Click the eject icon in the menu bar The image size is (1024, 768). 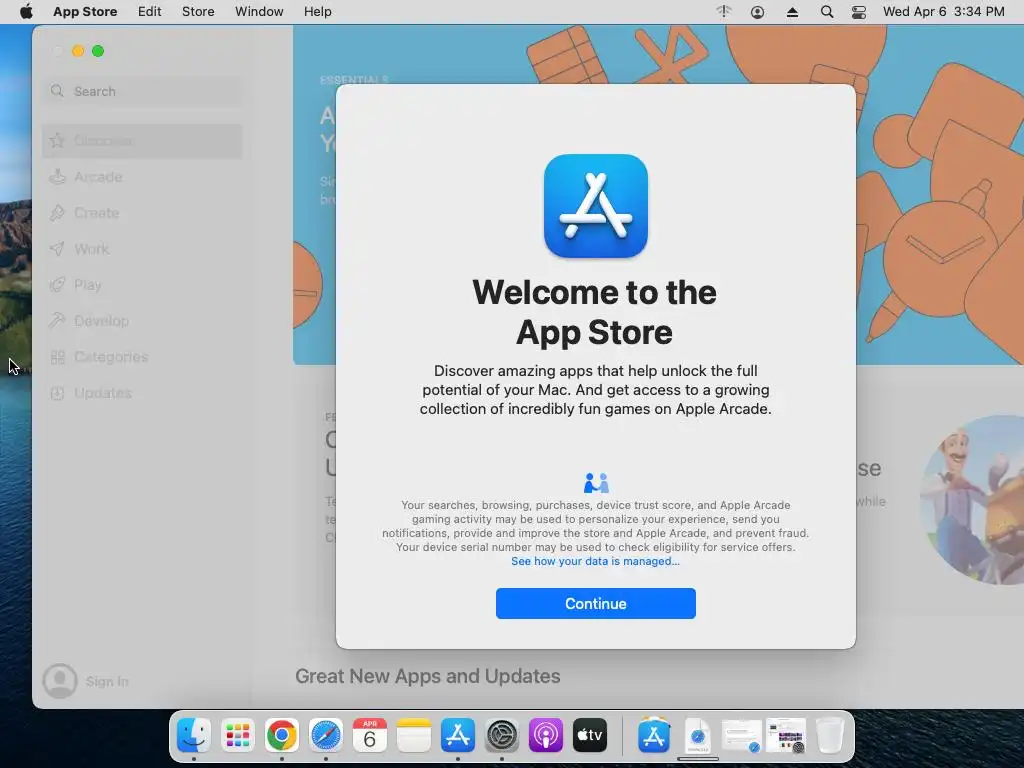[x=792, y=12]
